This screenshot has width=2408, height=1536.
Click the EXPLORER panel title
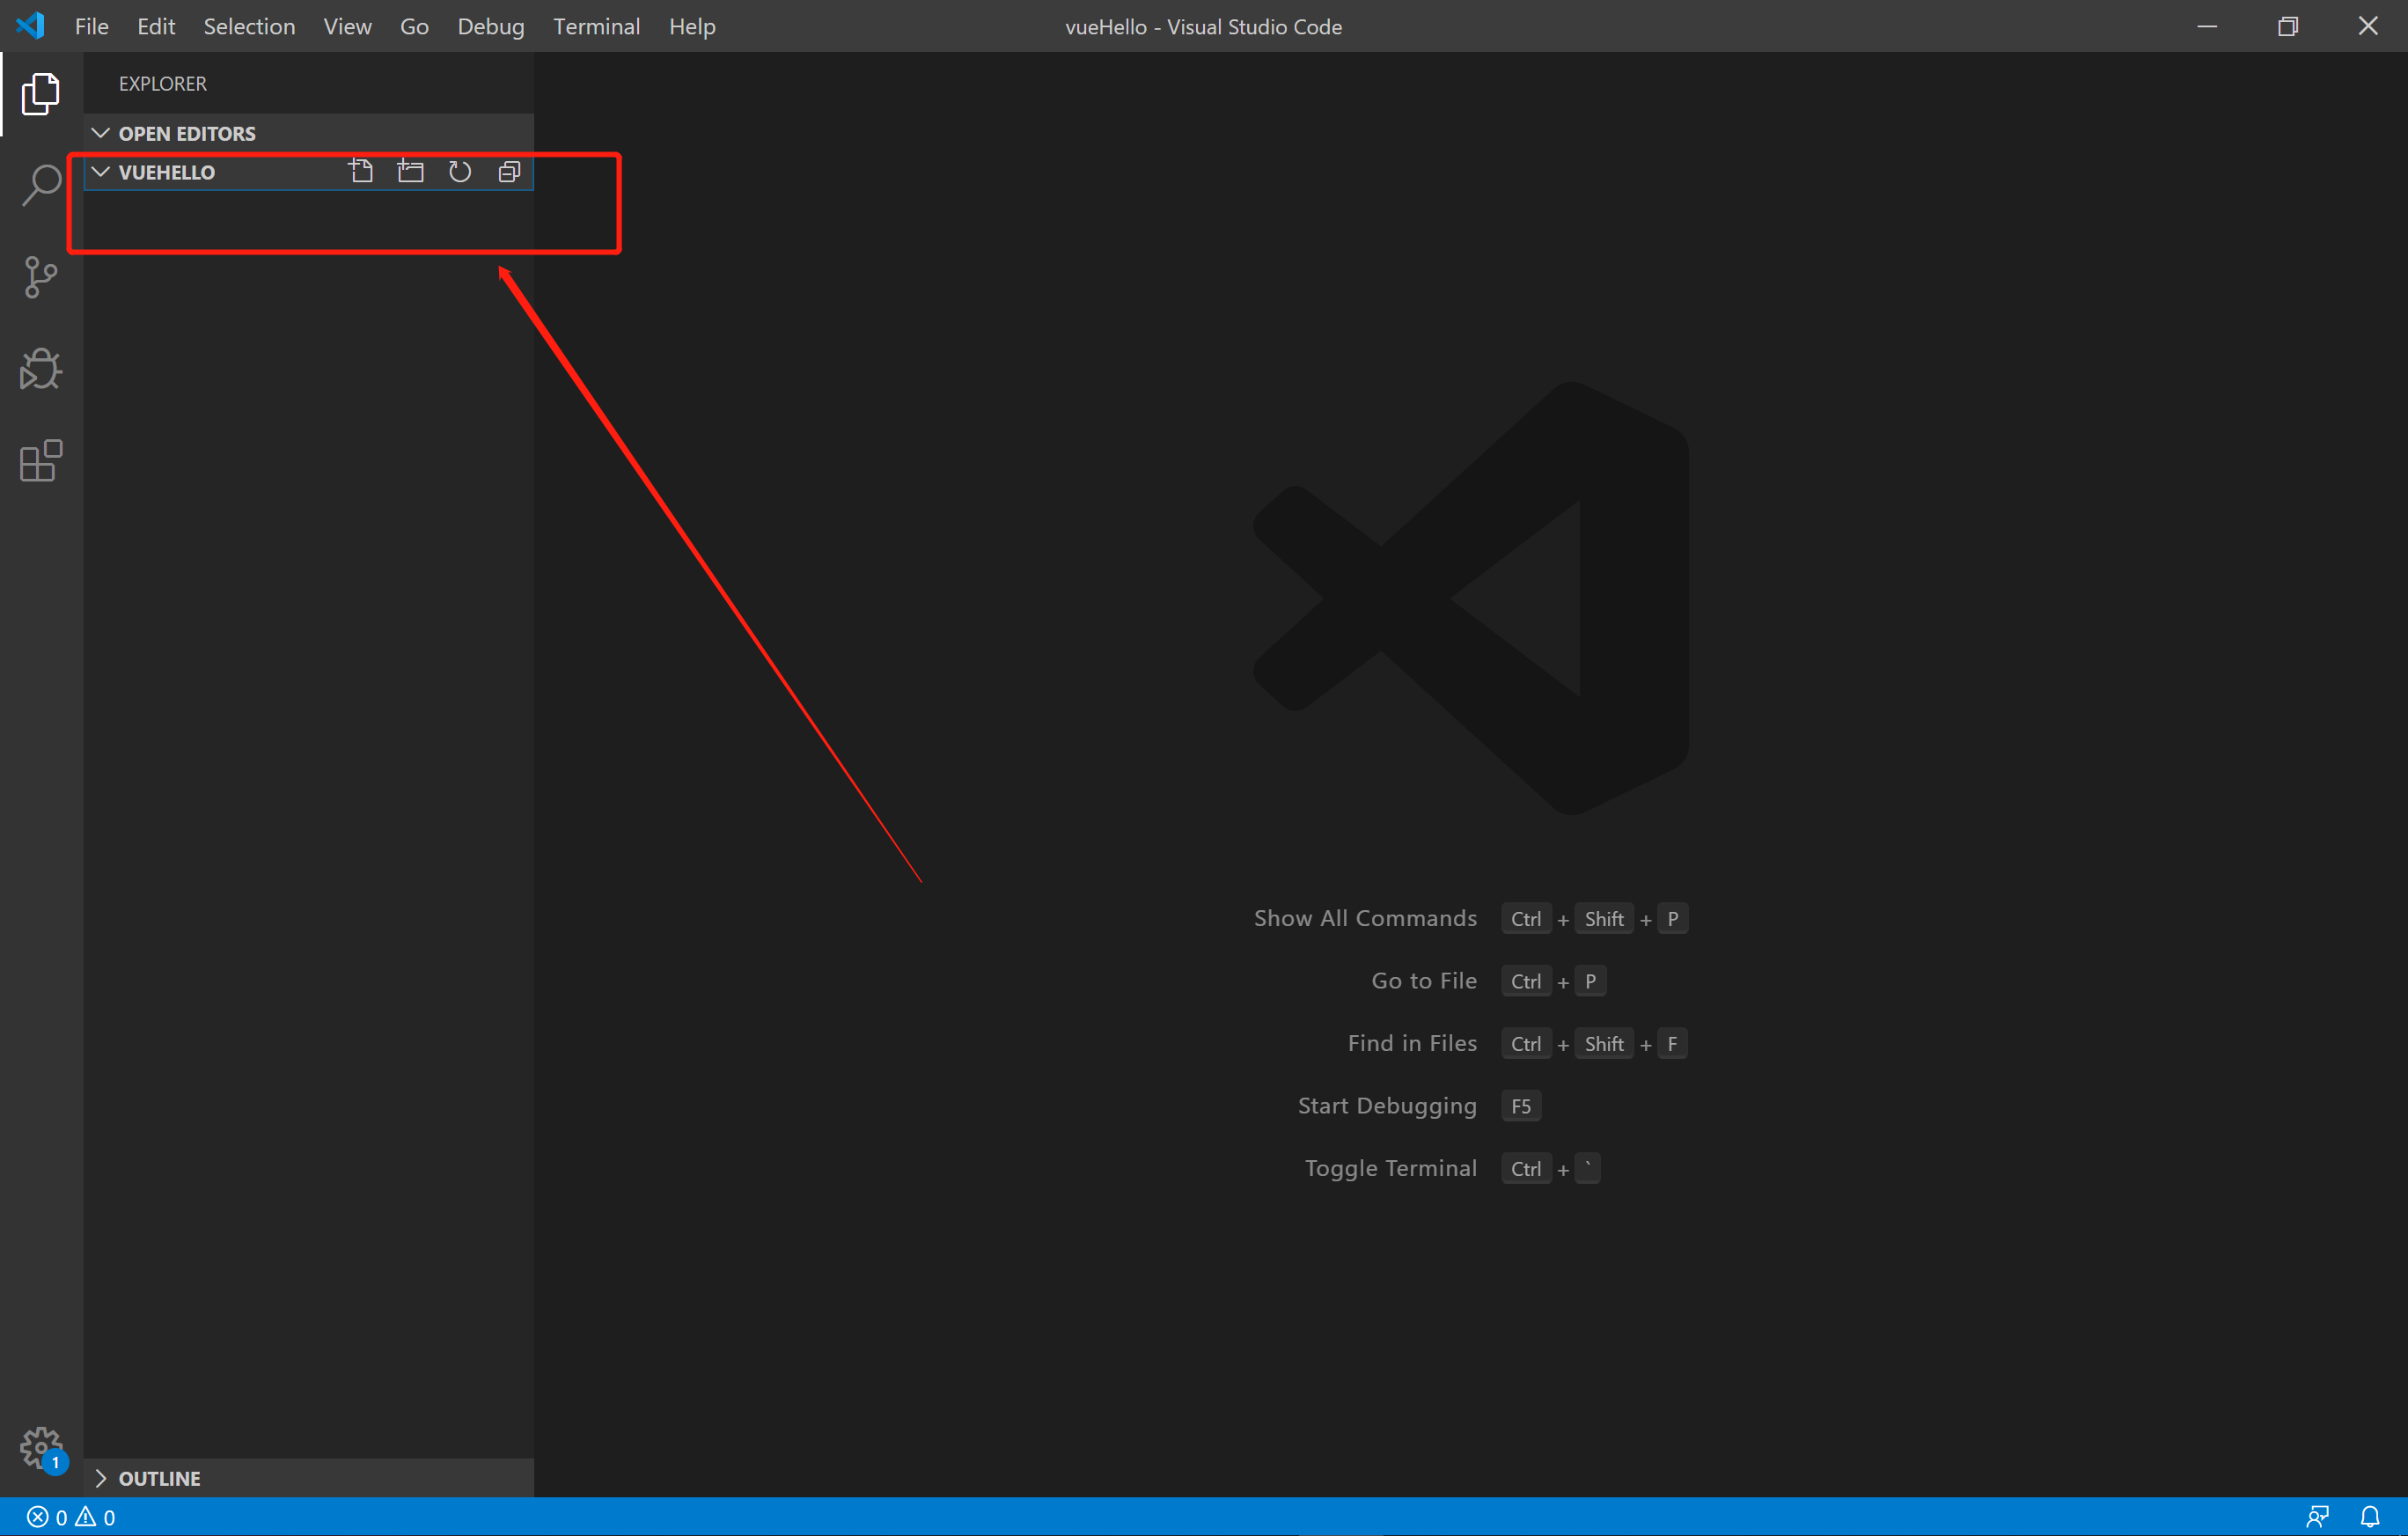click(162, 84)
